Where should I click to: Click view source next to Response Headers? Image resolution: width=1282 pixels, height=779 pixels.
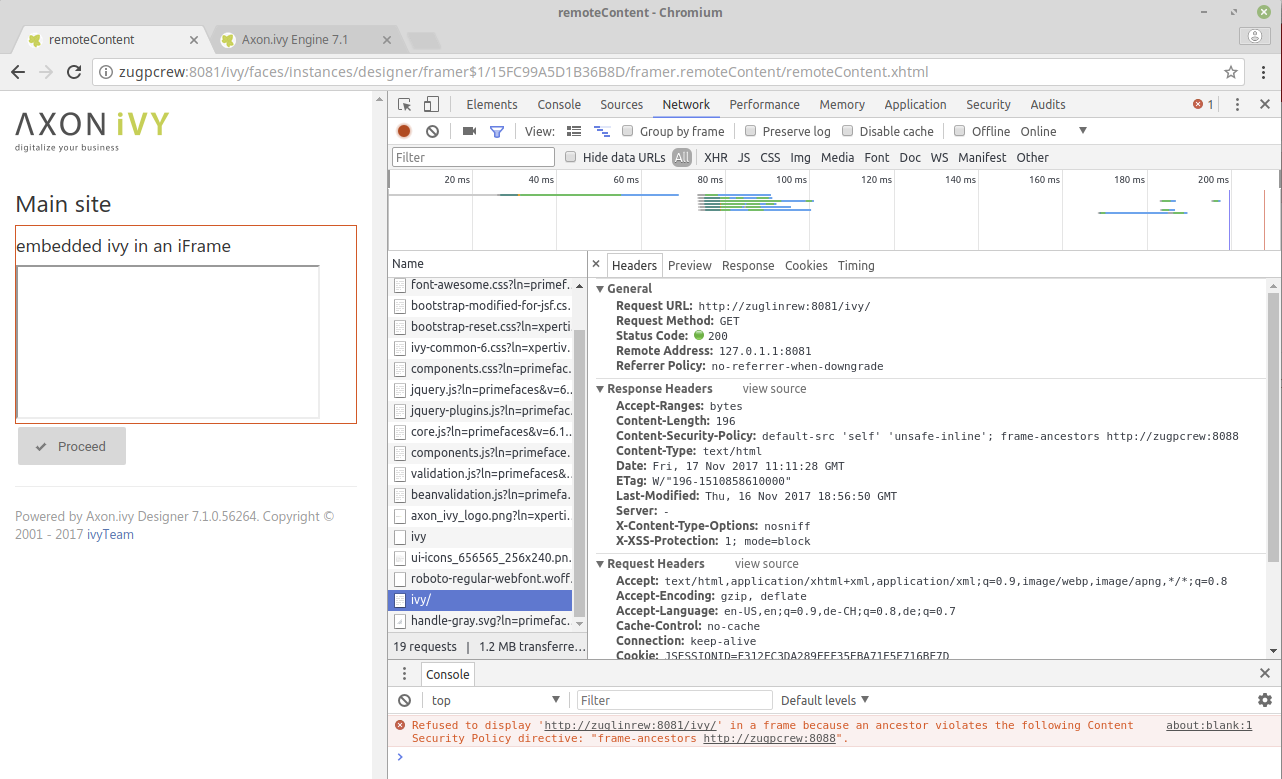click(x=774, y=389)
